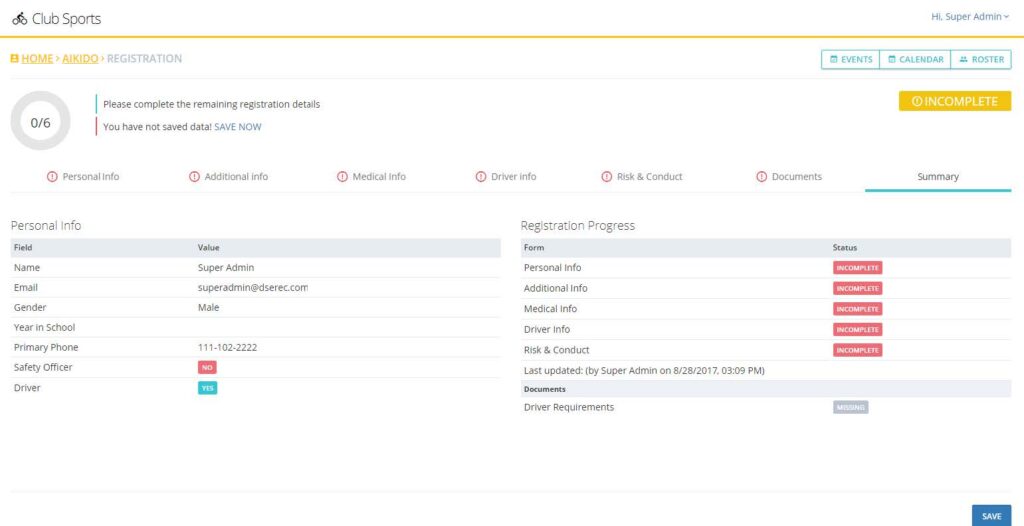
Task: Click the Primary Phone field label
Action: [x=46, y=348]
